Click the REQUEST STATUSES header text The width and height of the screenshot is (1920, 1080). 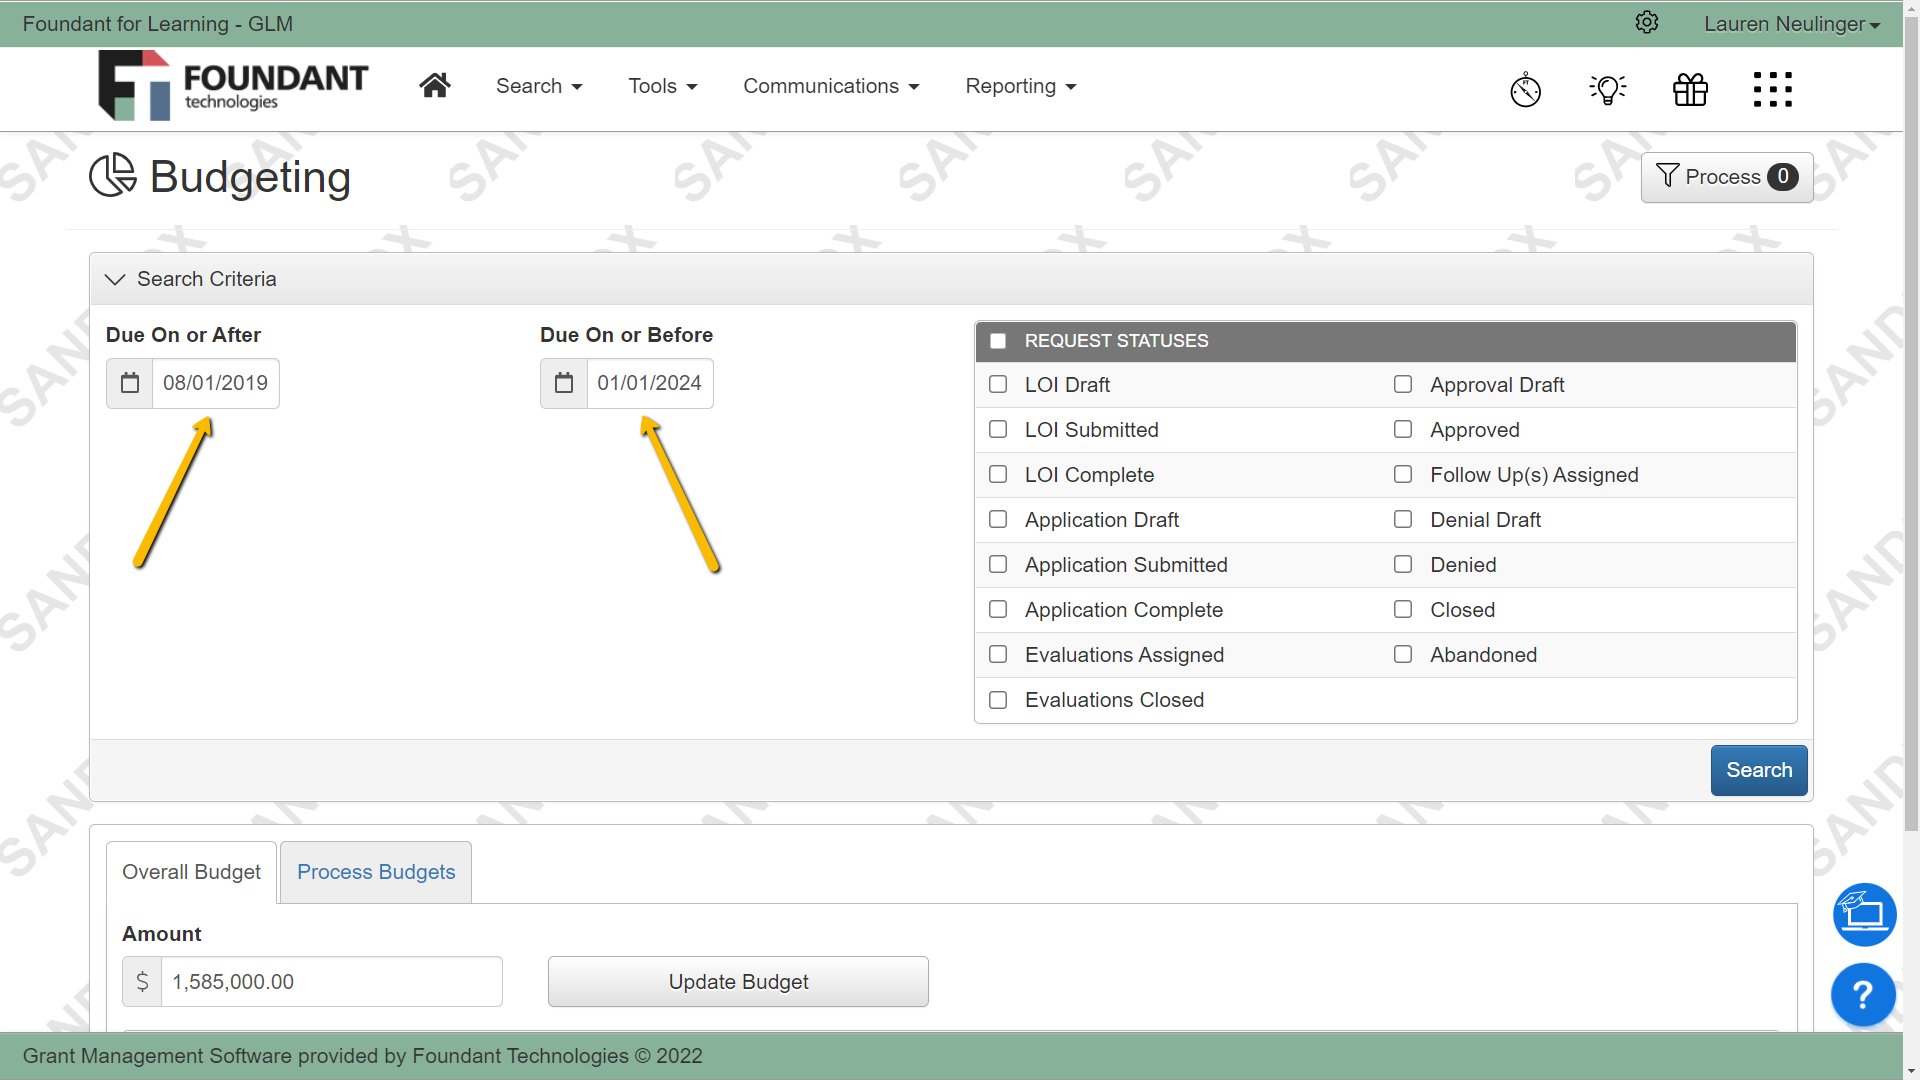[x=1116, y=341]
